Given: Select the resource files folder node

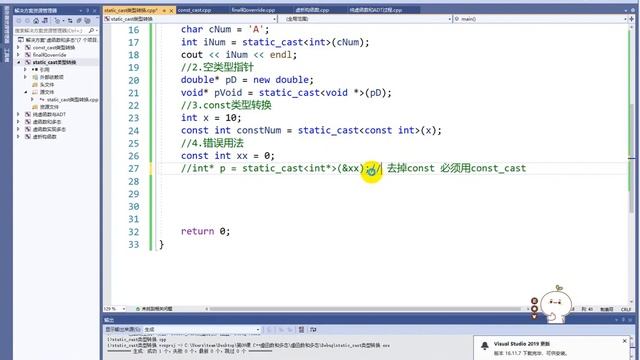Looking at the screenshot, I should (x=45, y=107).
